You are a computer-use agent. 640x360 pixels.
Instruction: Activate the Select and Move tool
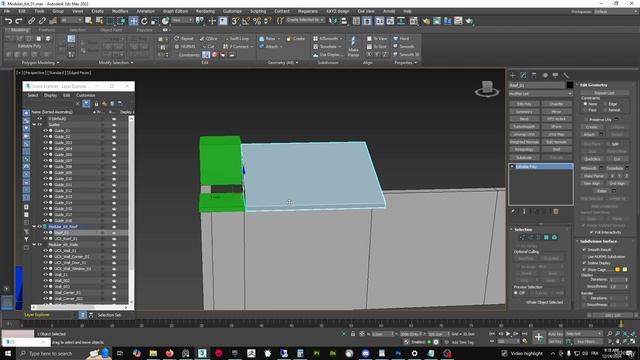[133, 20]
